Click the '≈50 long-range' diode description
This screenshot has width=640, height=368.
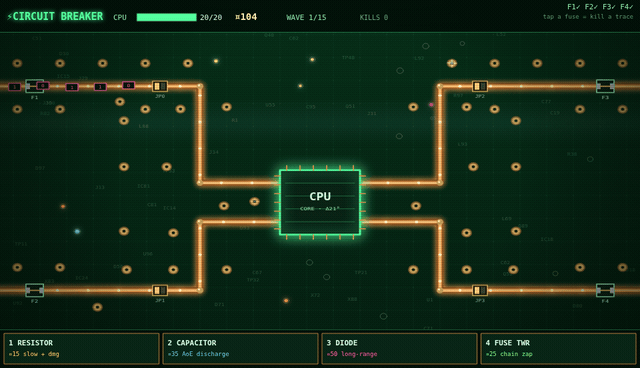(x=352, y=354)
